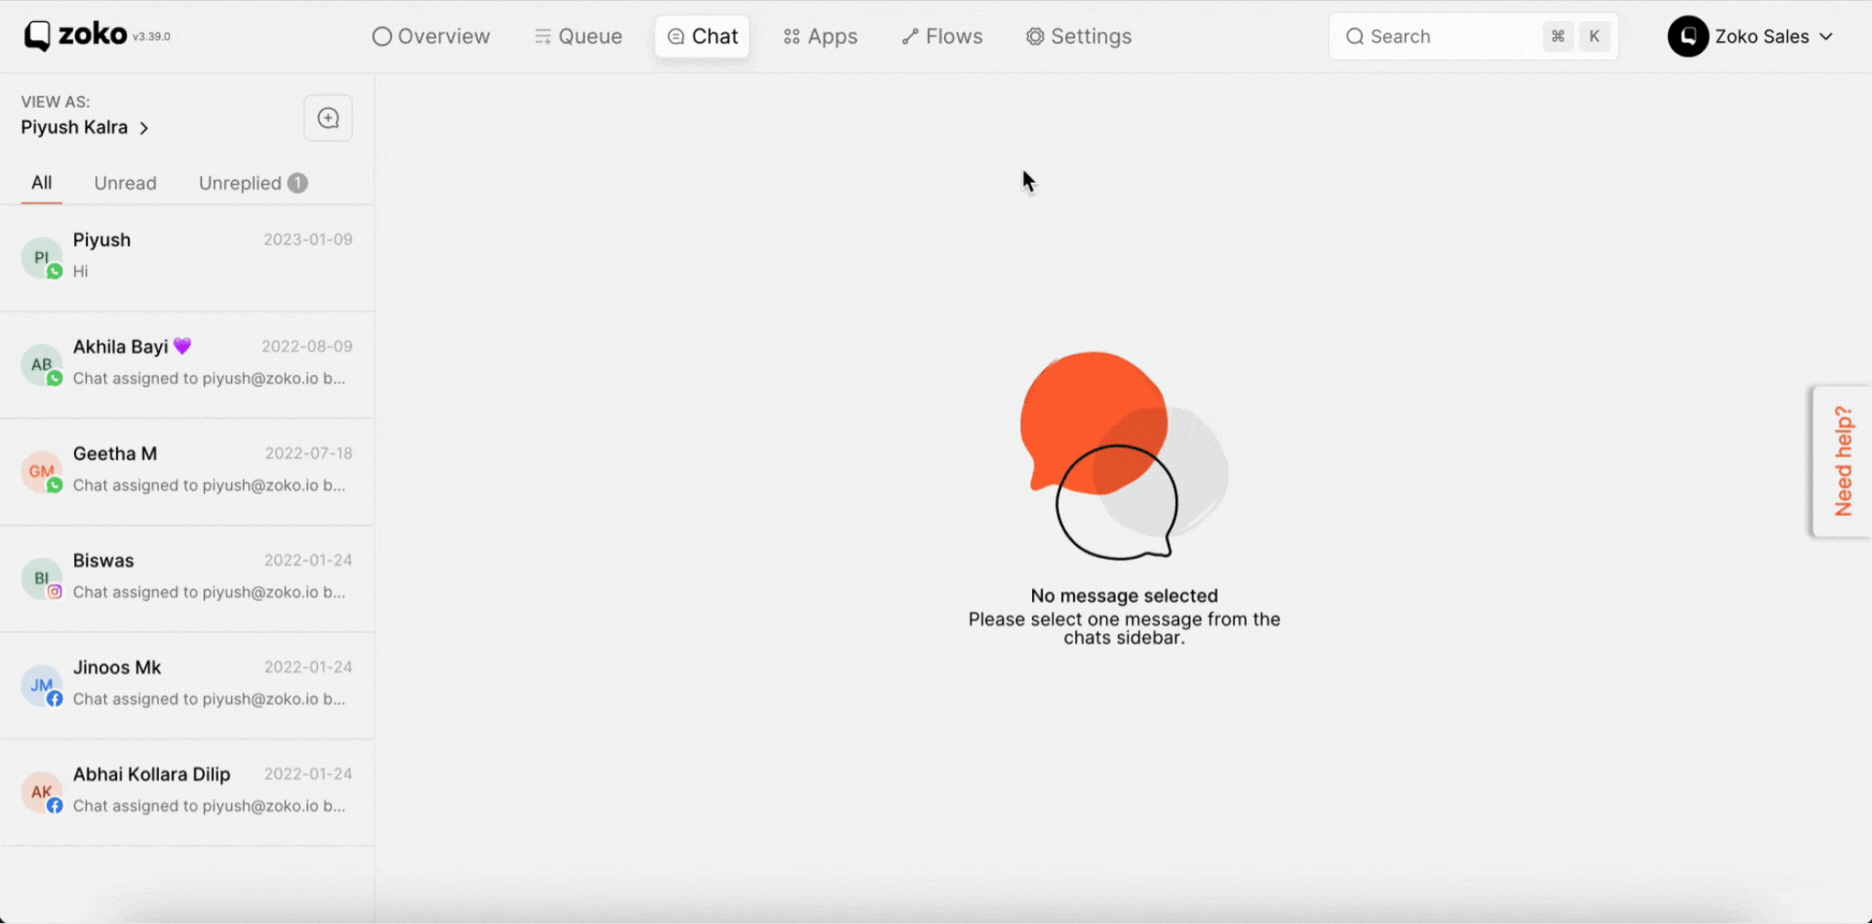Expand the Piyush Kalra view-as selector
This screenshot has height=924, width=1872.
85,127
